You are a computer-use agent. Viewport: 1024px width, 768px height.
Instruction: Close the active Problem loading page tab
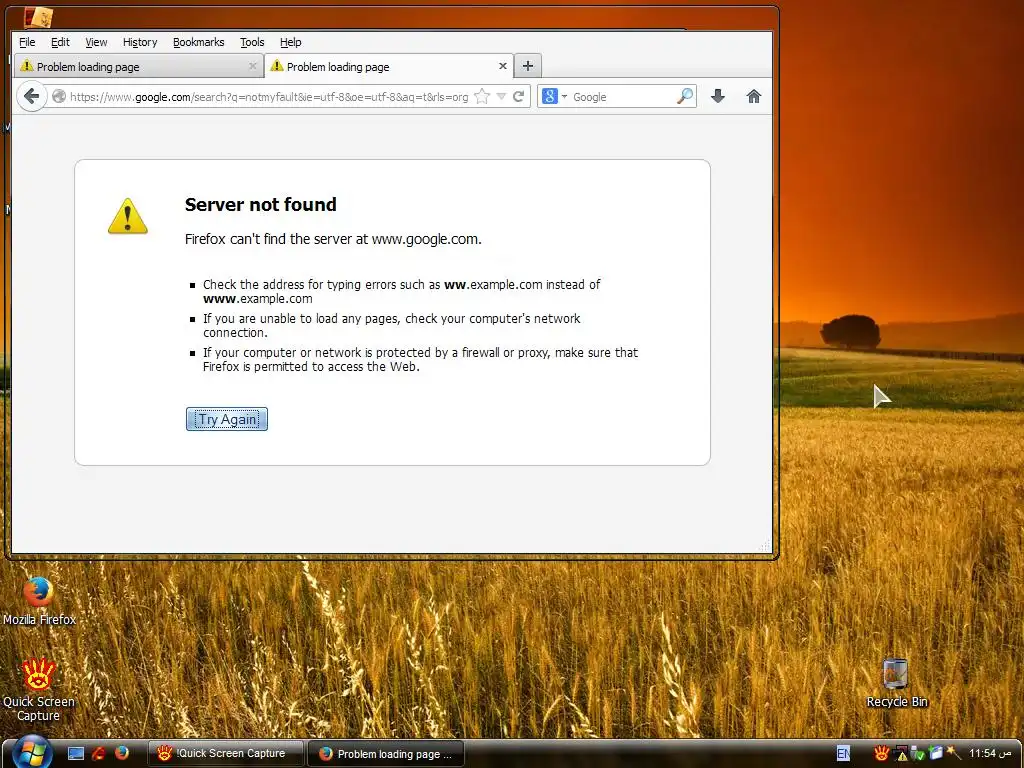(x=502, y=66)
